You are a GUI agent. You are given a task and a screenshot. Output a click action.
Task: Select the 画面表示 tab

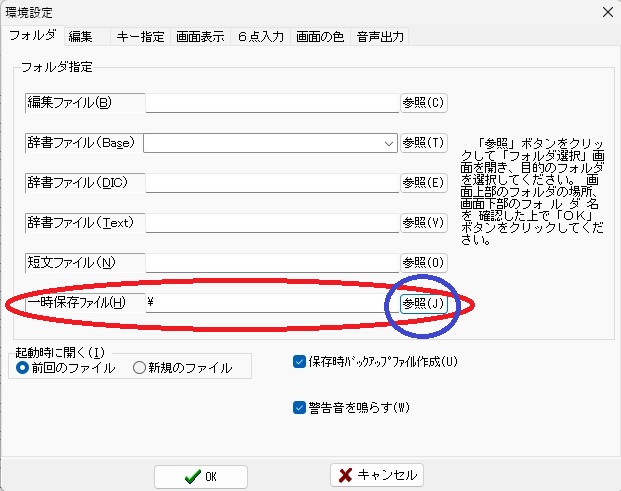click(x=200, y=37)
